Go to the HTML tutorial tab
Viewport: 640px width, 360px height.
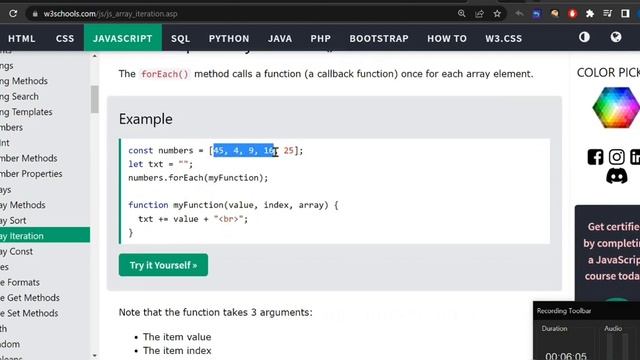pyautogui.click(x=22, y=38)
